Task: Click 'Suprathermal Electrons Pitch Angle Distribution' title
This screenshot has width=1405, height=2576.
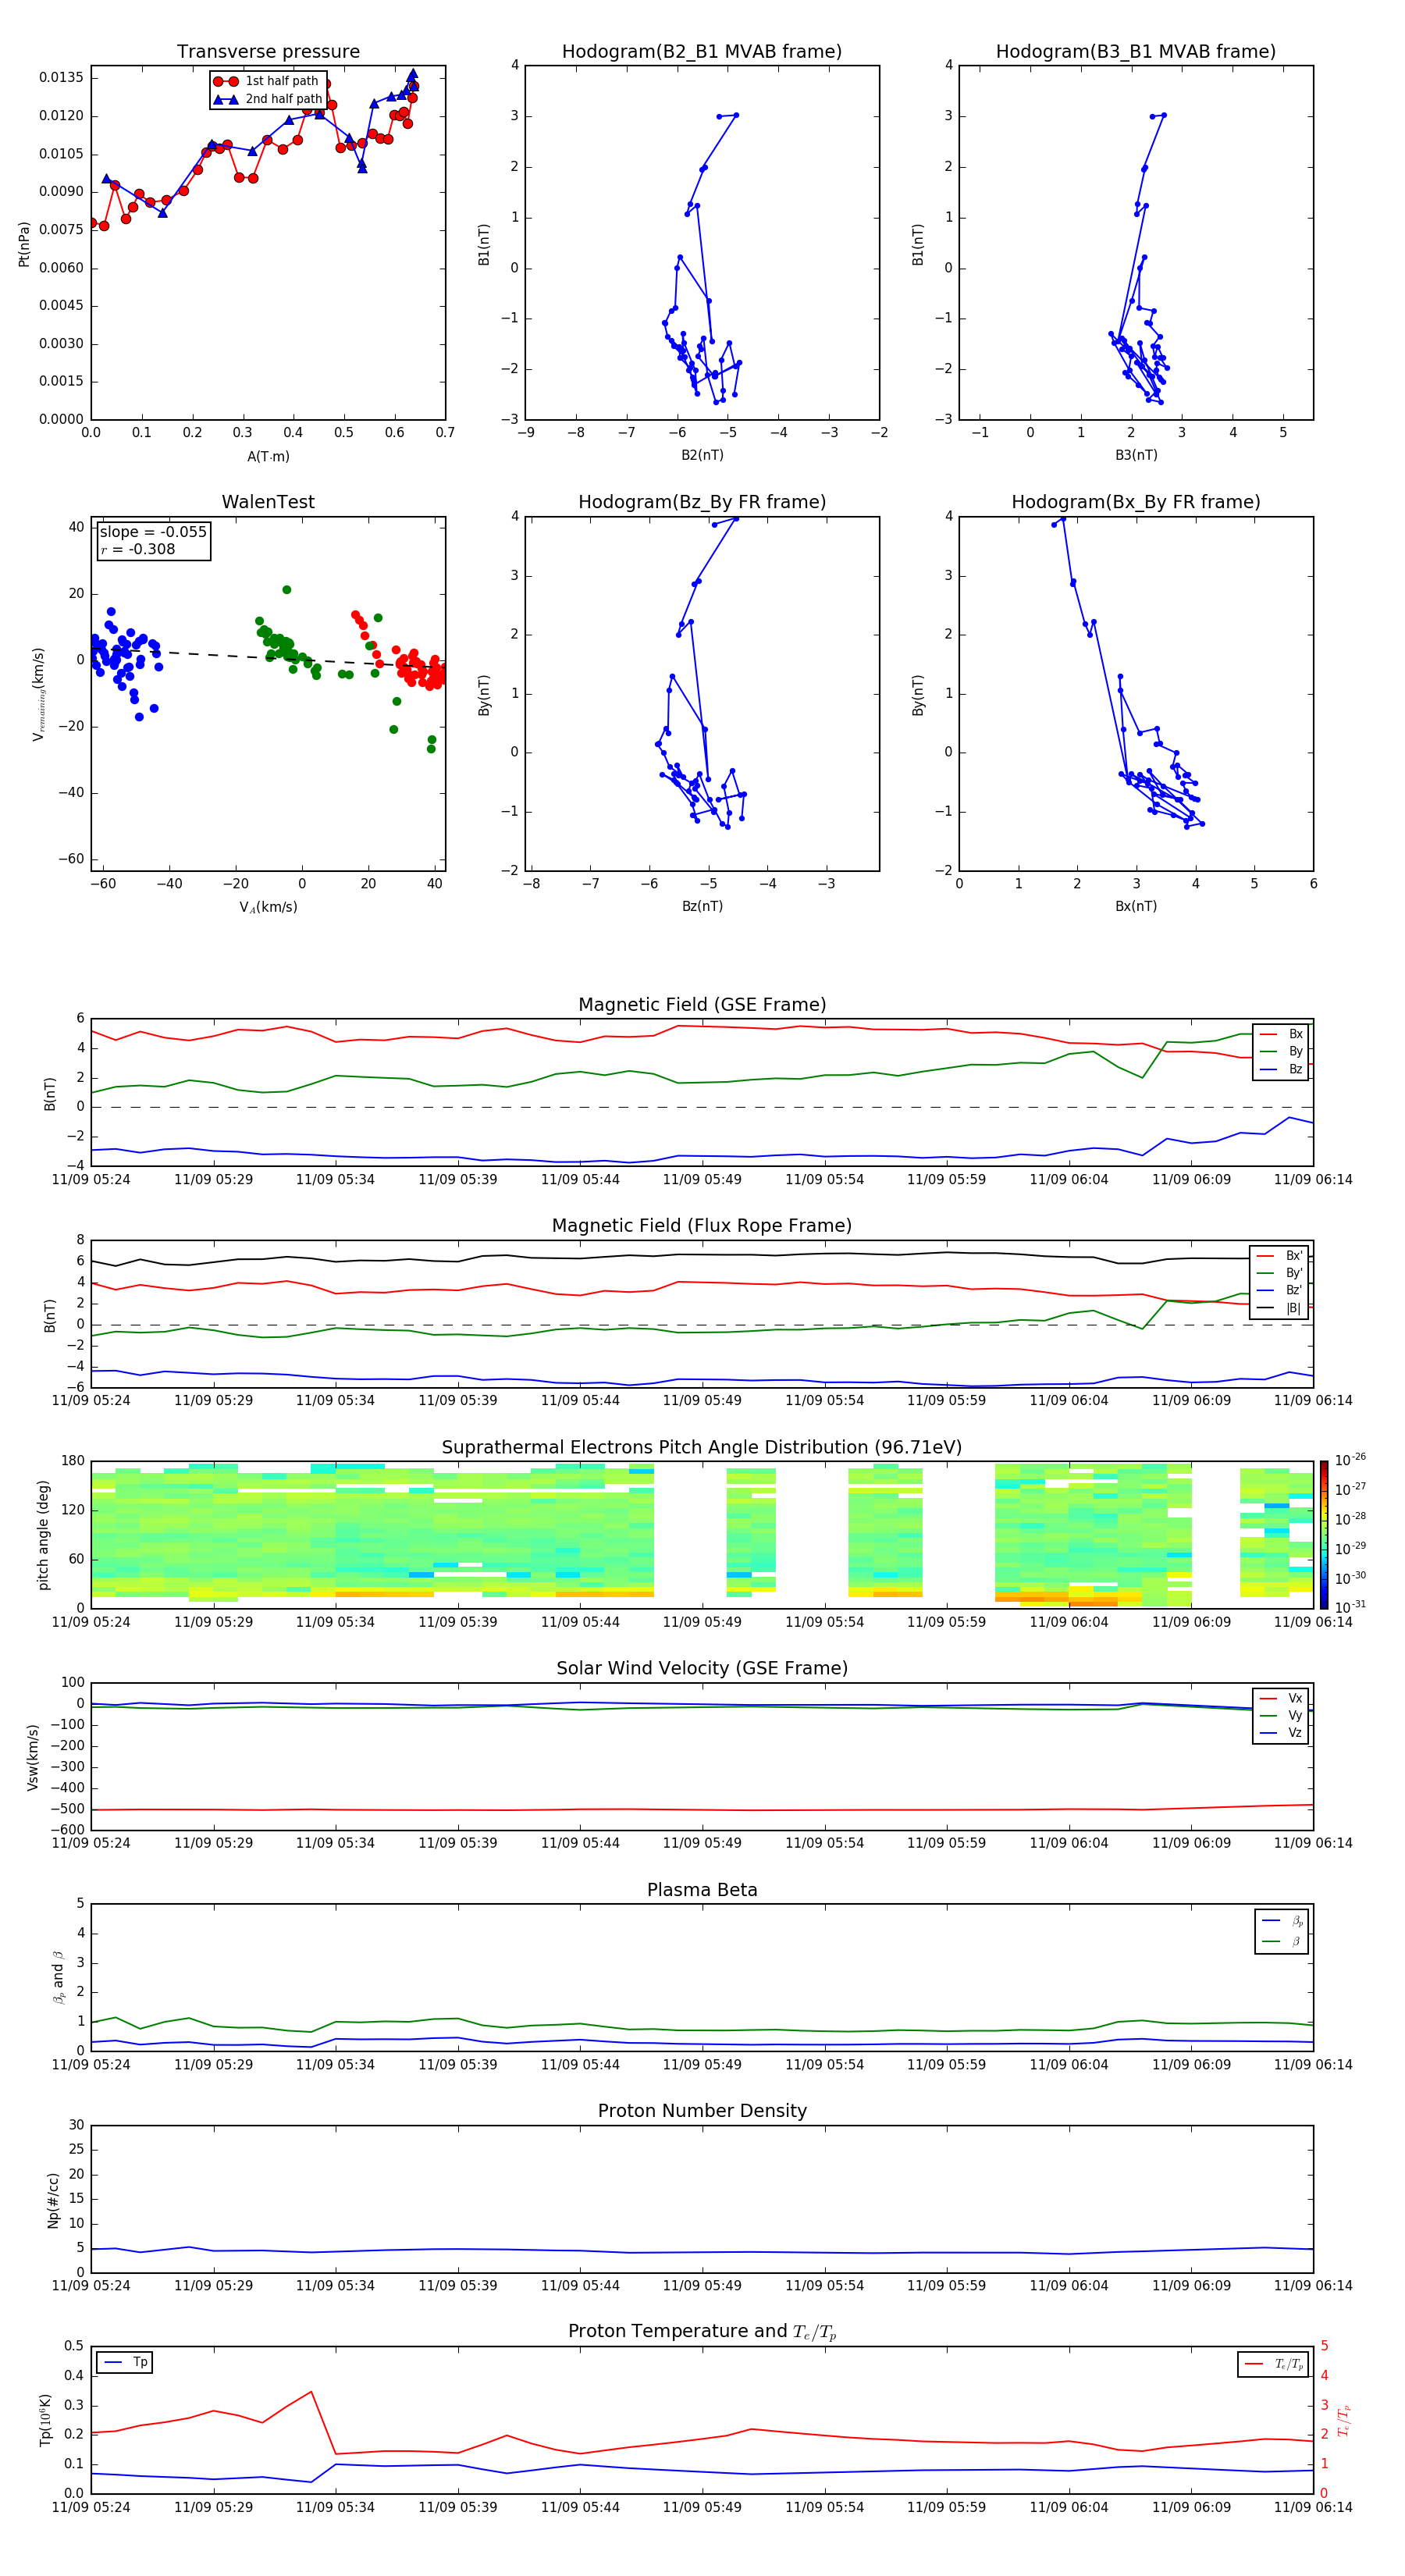Action: click(702, 1447)
